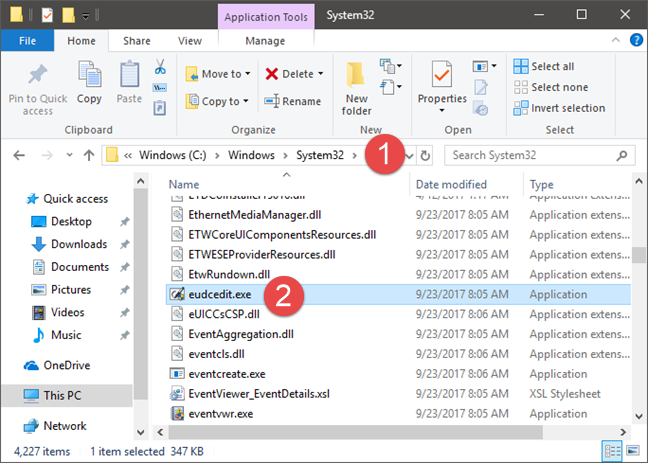
Task: Create a New folder
Action: tap(356, 88)
